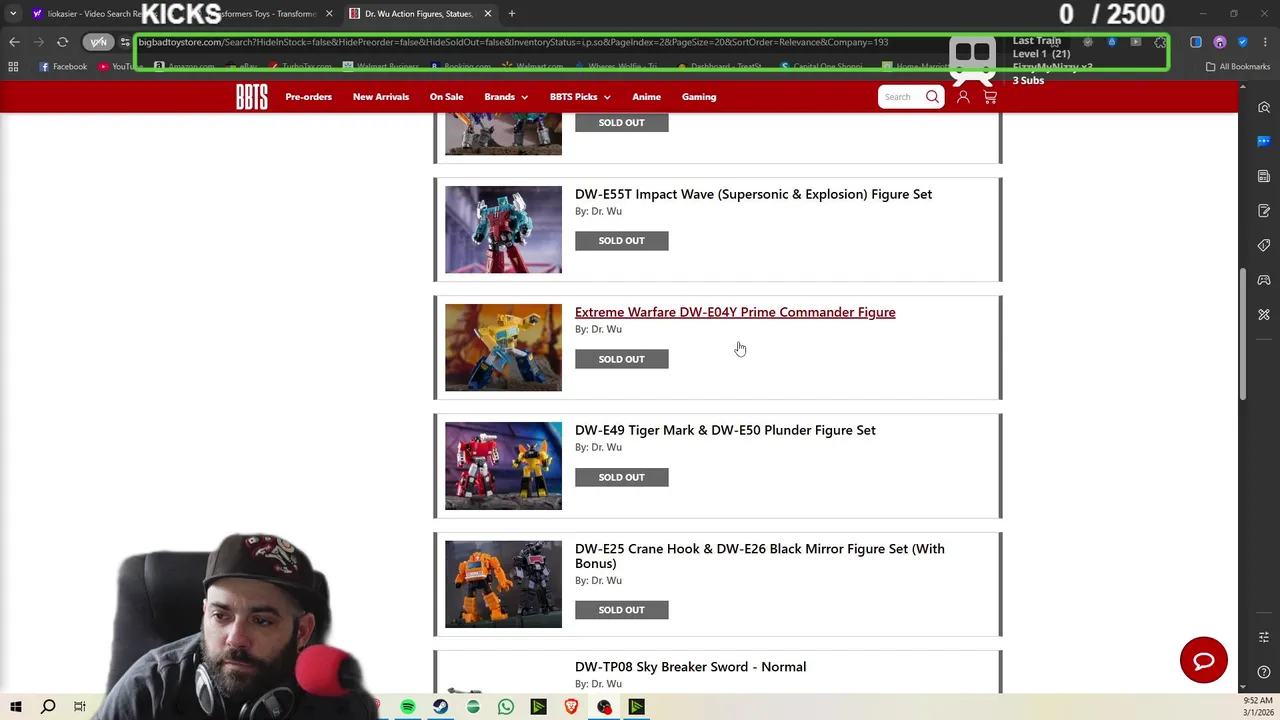Open the red live chat bubble
The width and height of the screenshot is (1280, 720).
point(1203,660)
